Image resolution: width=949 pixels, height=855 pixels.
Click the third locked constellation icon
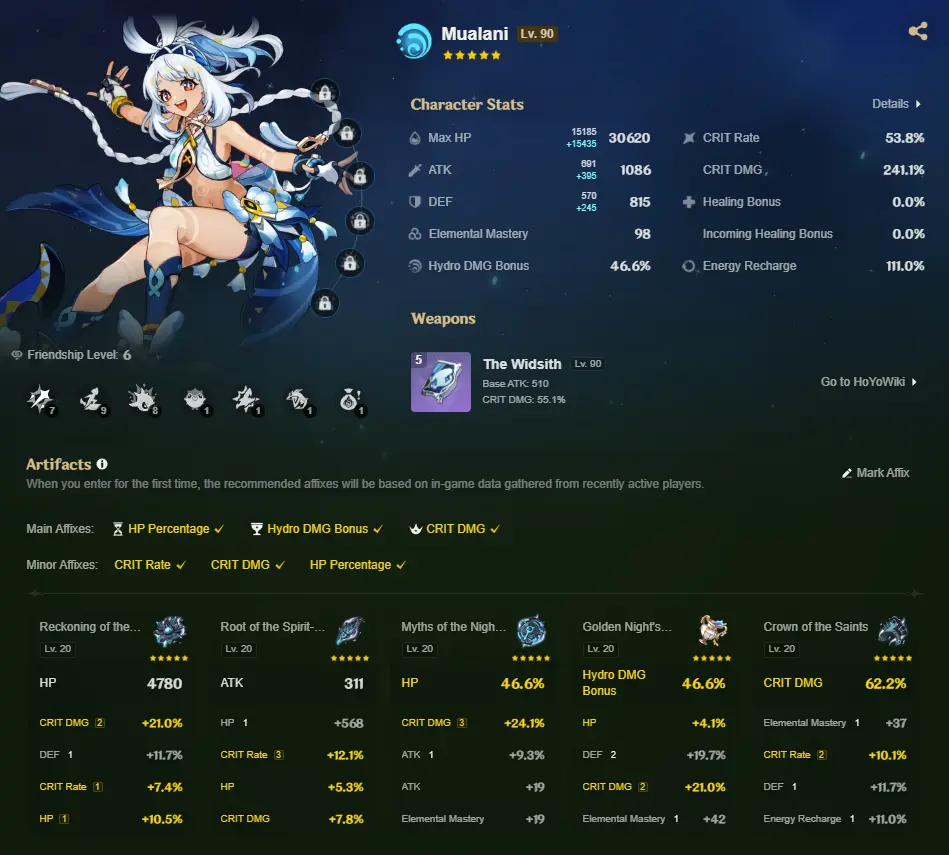(x=360, y=176)
